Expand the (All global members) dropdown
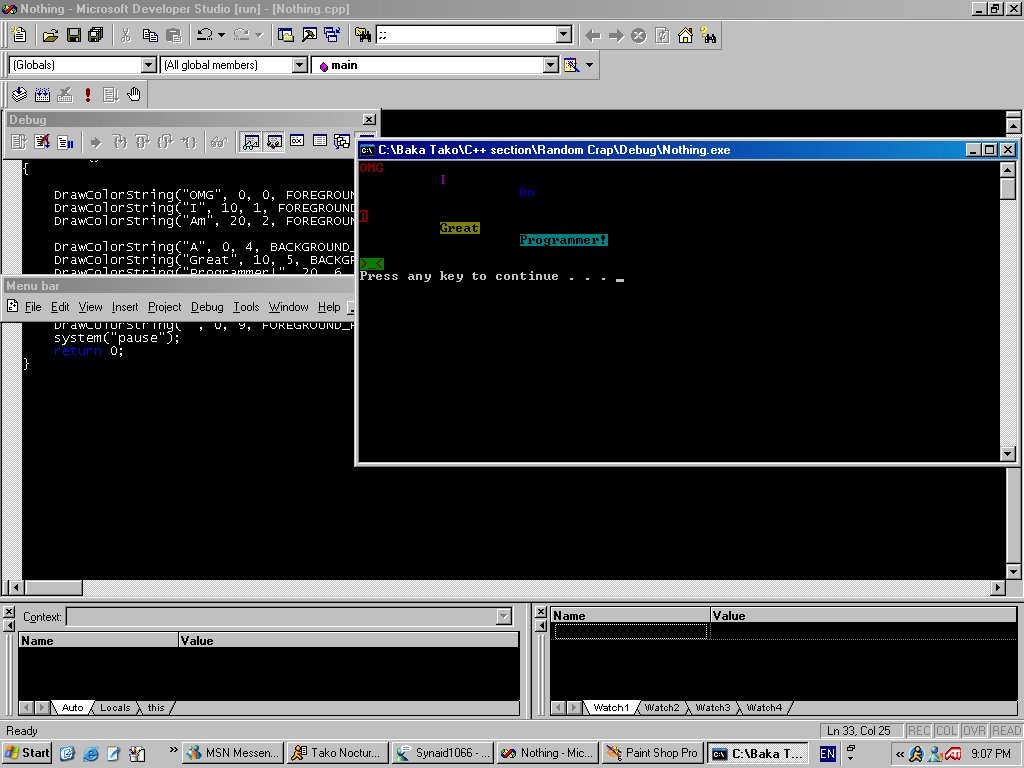The width and height of the screenshot is (1024, 768). 299,65
